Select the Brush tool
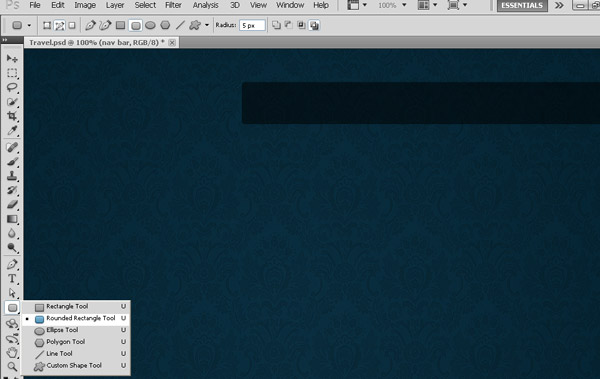This screenshot has height=379, width=600. point(12,162)
